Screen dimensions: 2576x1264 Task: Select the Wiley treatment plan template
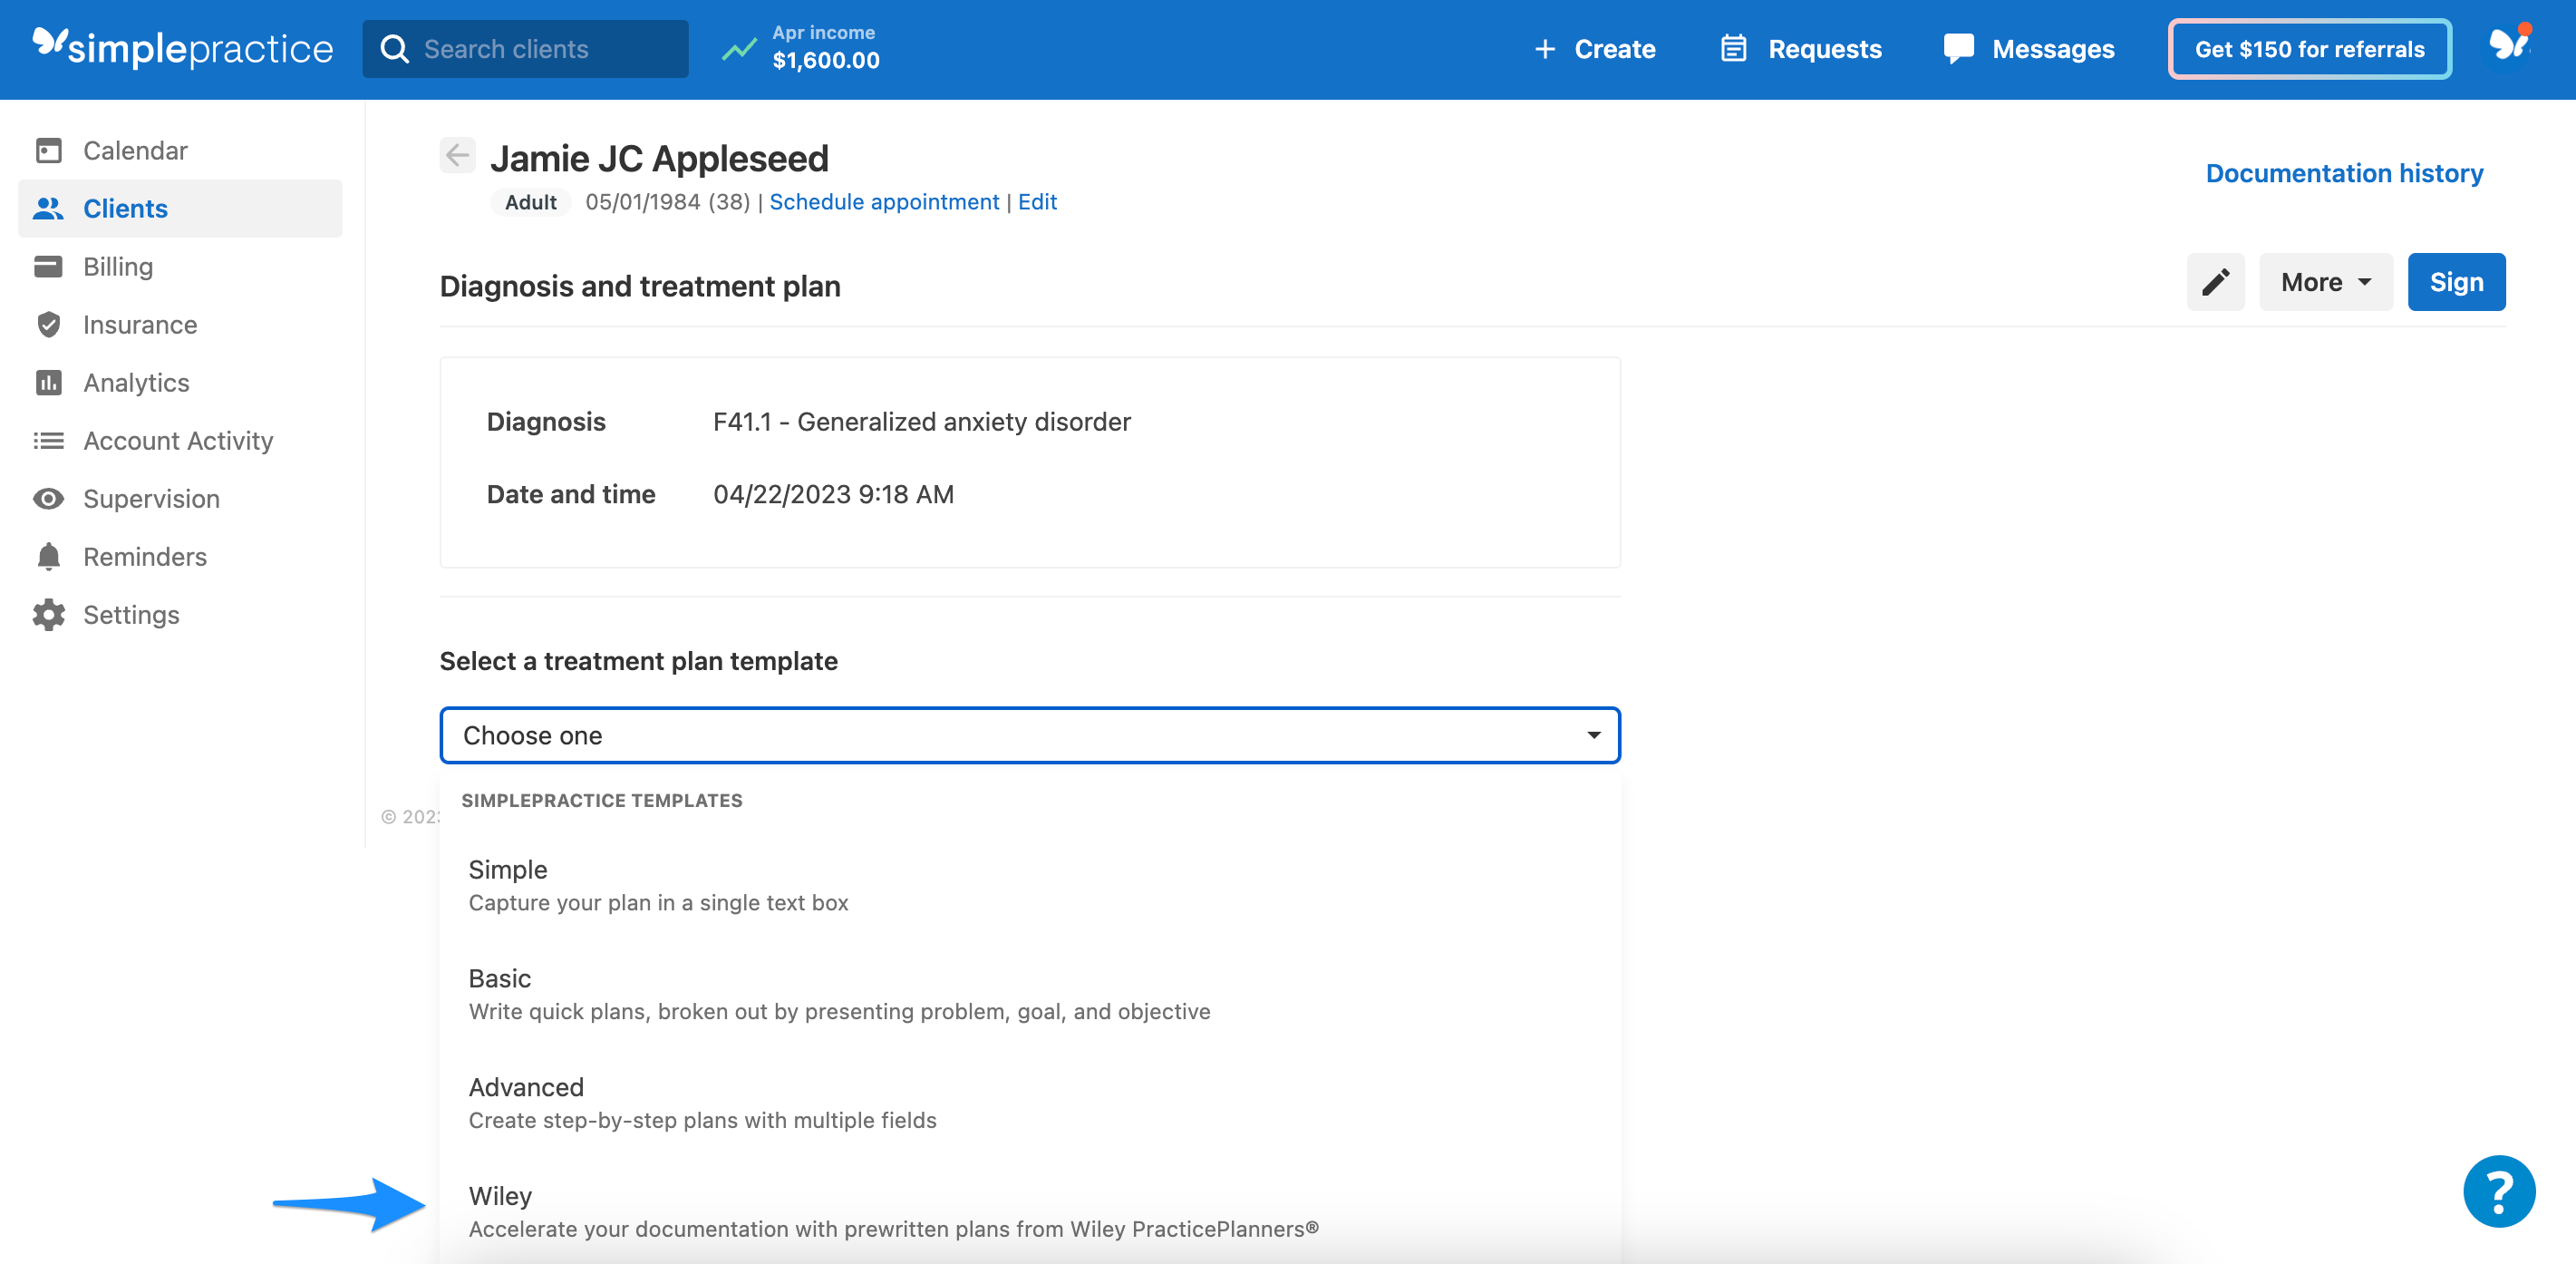click(x=500, y=1195)
